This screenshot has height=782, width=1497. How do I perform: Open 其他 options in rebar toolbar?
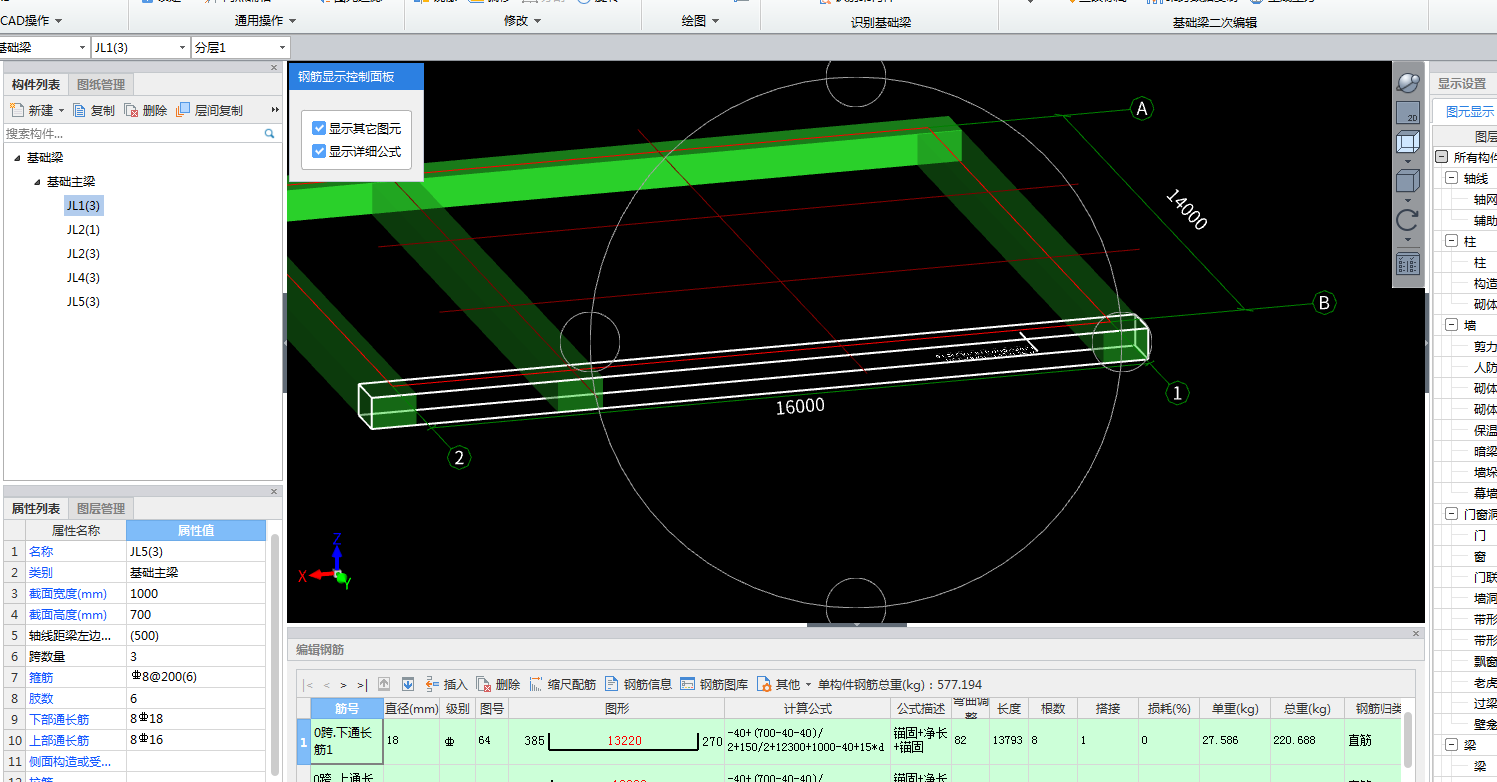click(784, 684)
